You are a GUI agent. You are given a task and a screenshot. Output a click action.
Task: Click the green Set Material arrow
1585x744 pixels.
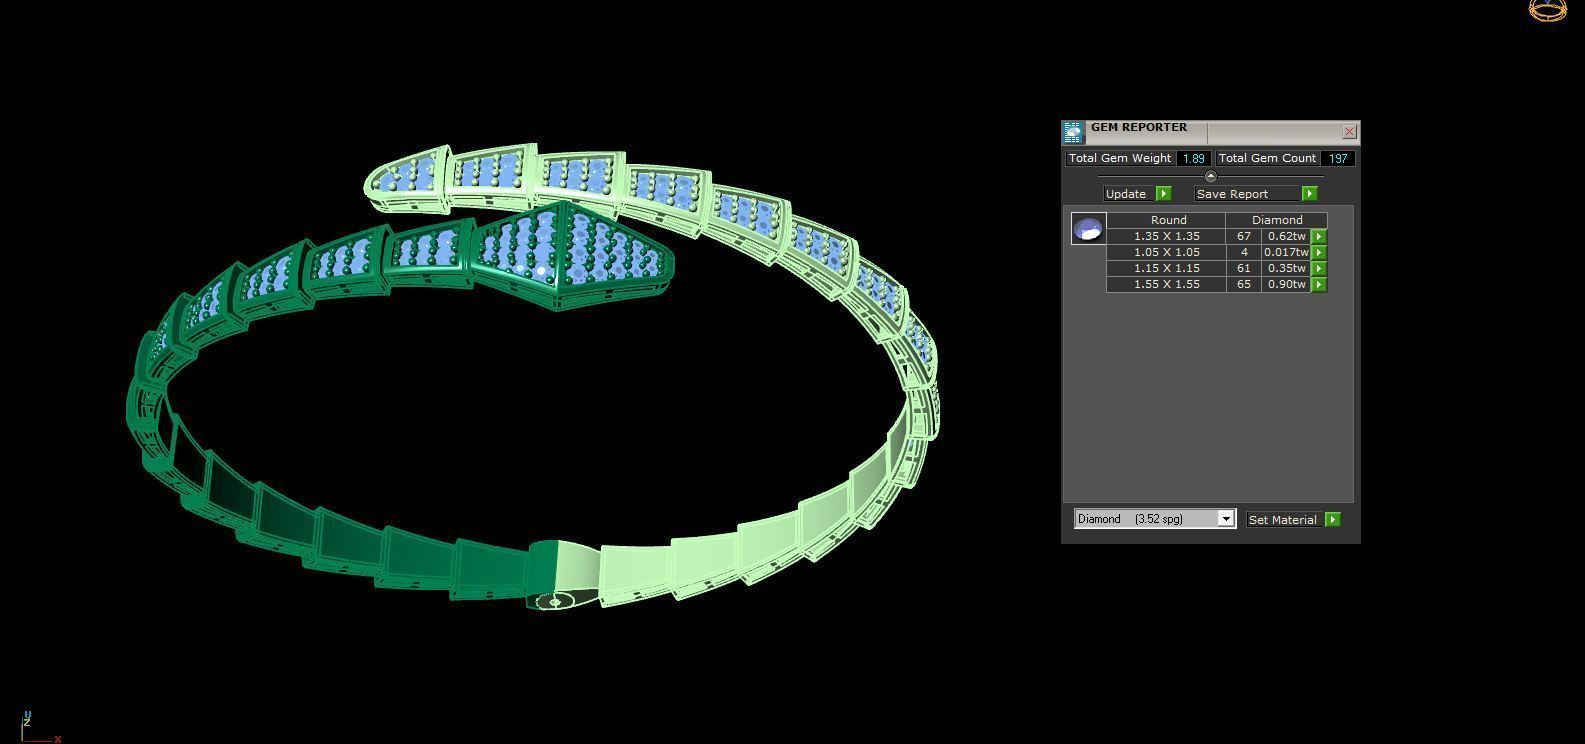[1333, 520]
